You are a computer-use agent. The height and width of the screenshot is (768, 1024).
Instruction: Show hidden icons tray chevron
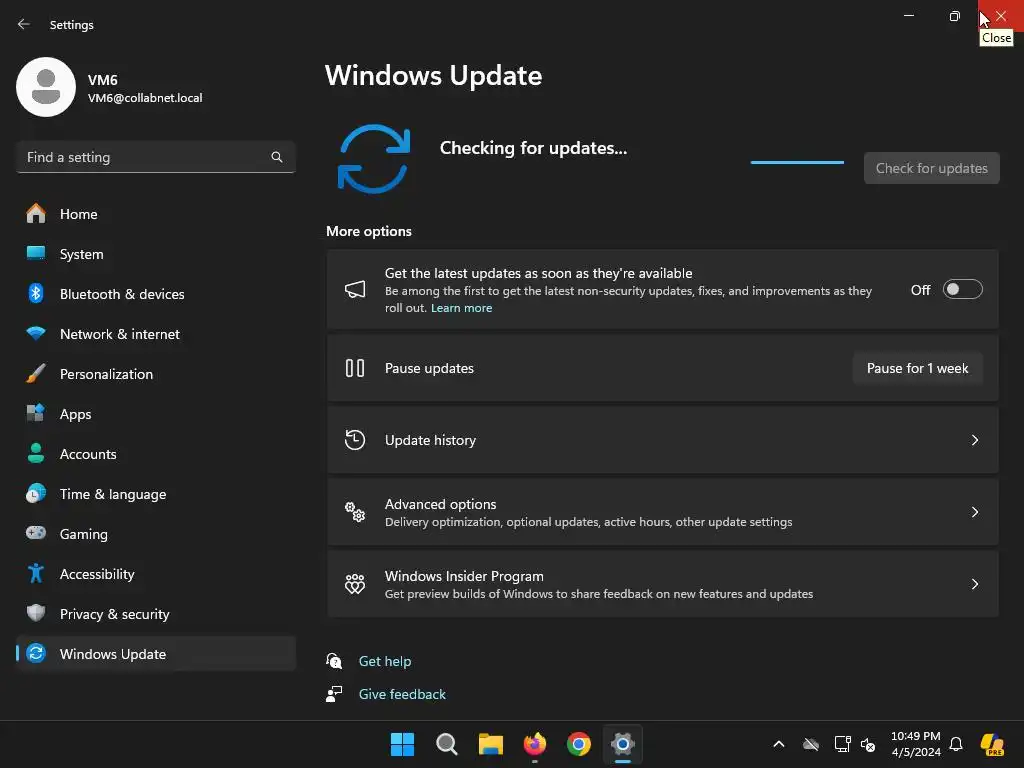coord(778,744)
